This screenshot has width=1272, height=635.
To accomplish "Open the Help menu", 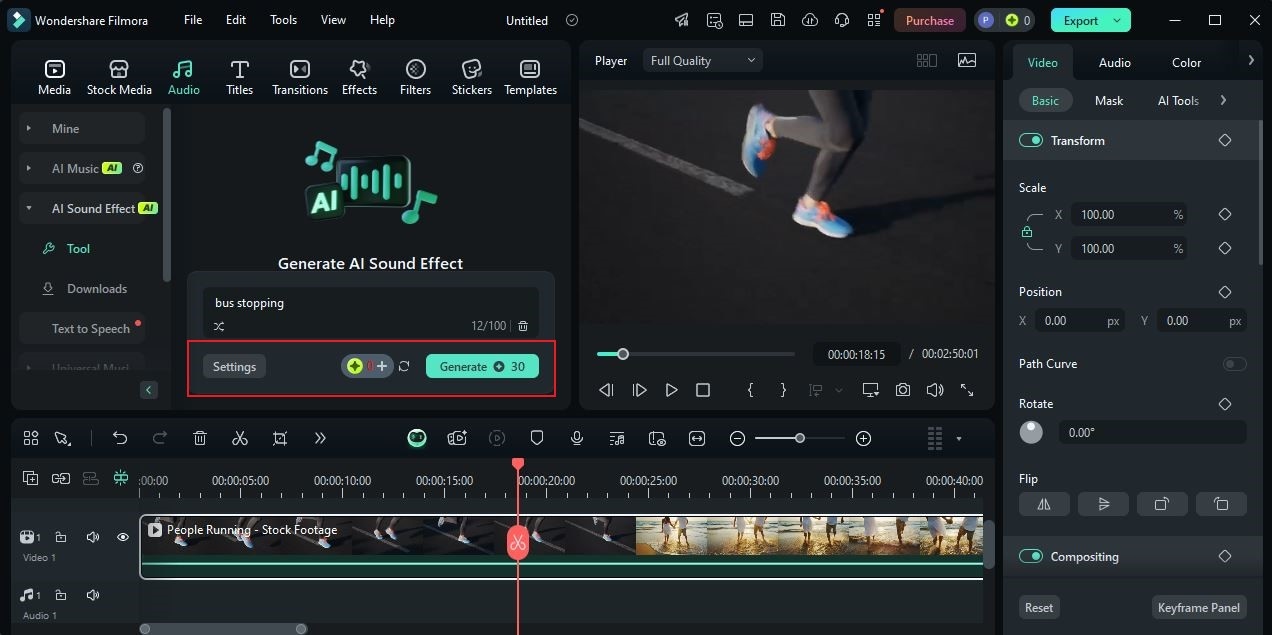I will click(x=382, y=20).
